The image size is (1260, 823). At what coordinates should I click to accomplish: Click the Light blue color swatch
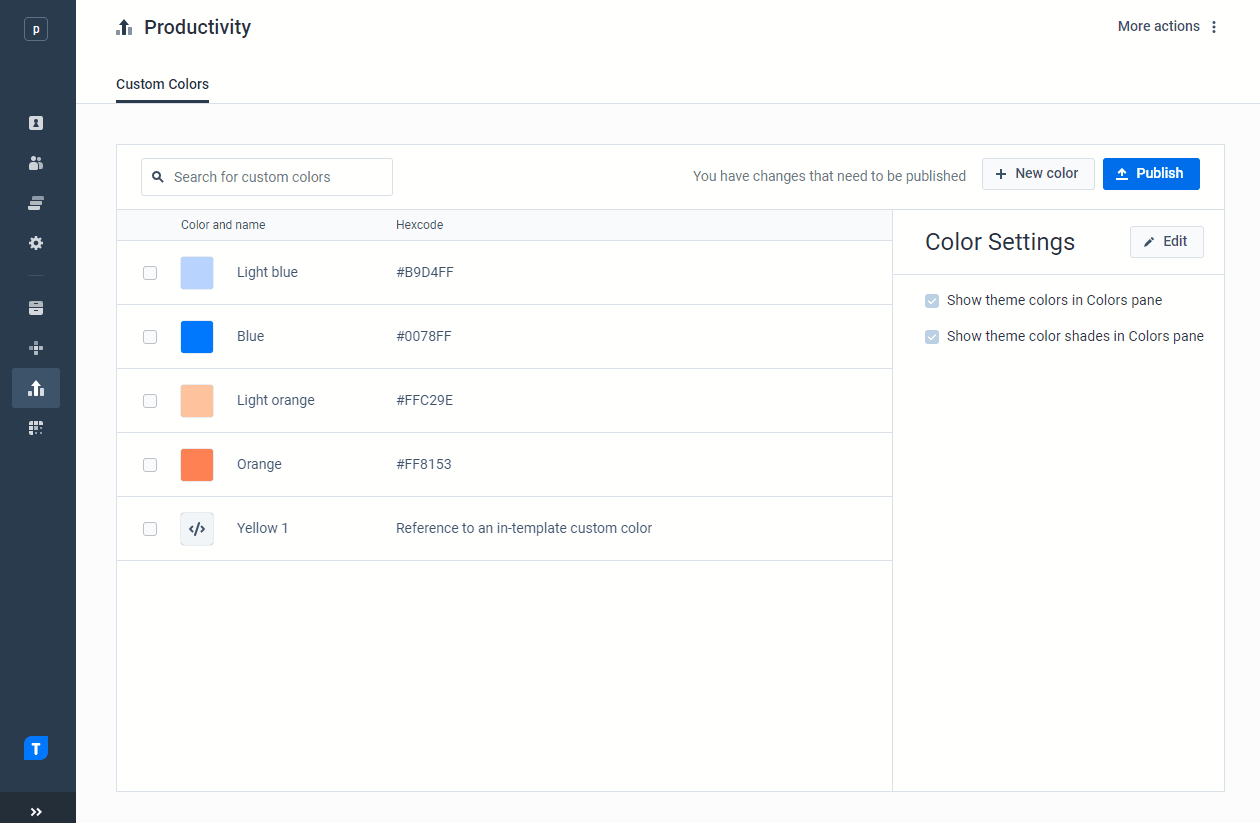[197, 273]
